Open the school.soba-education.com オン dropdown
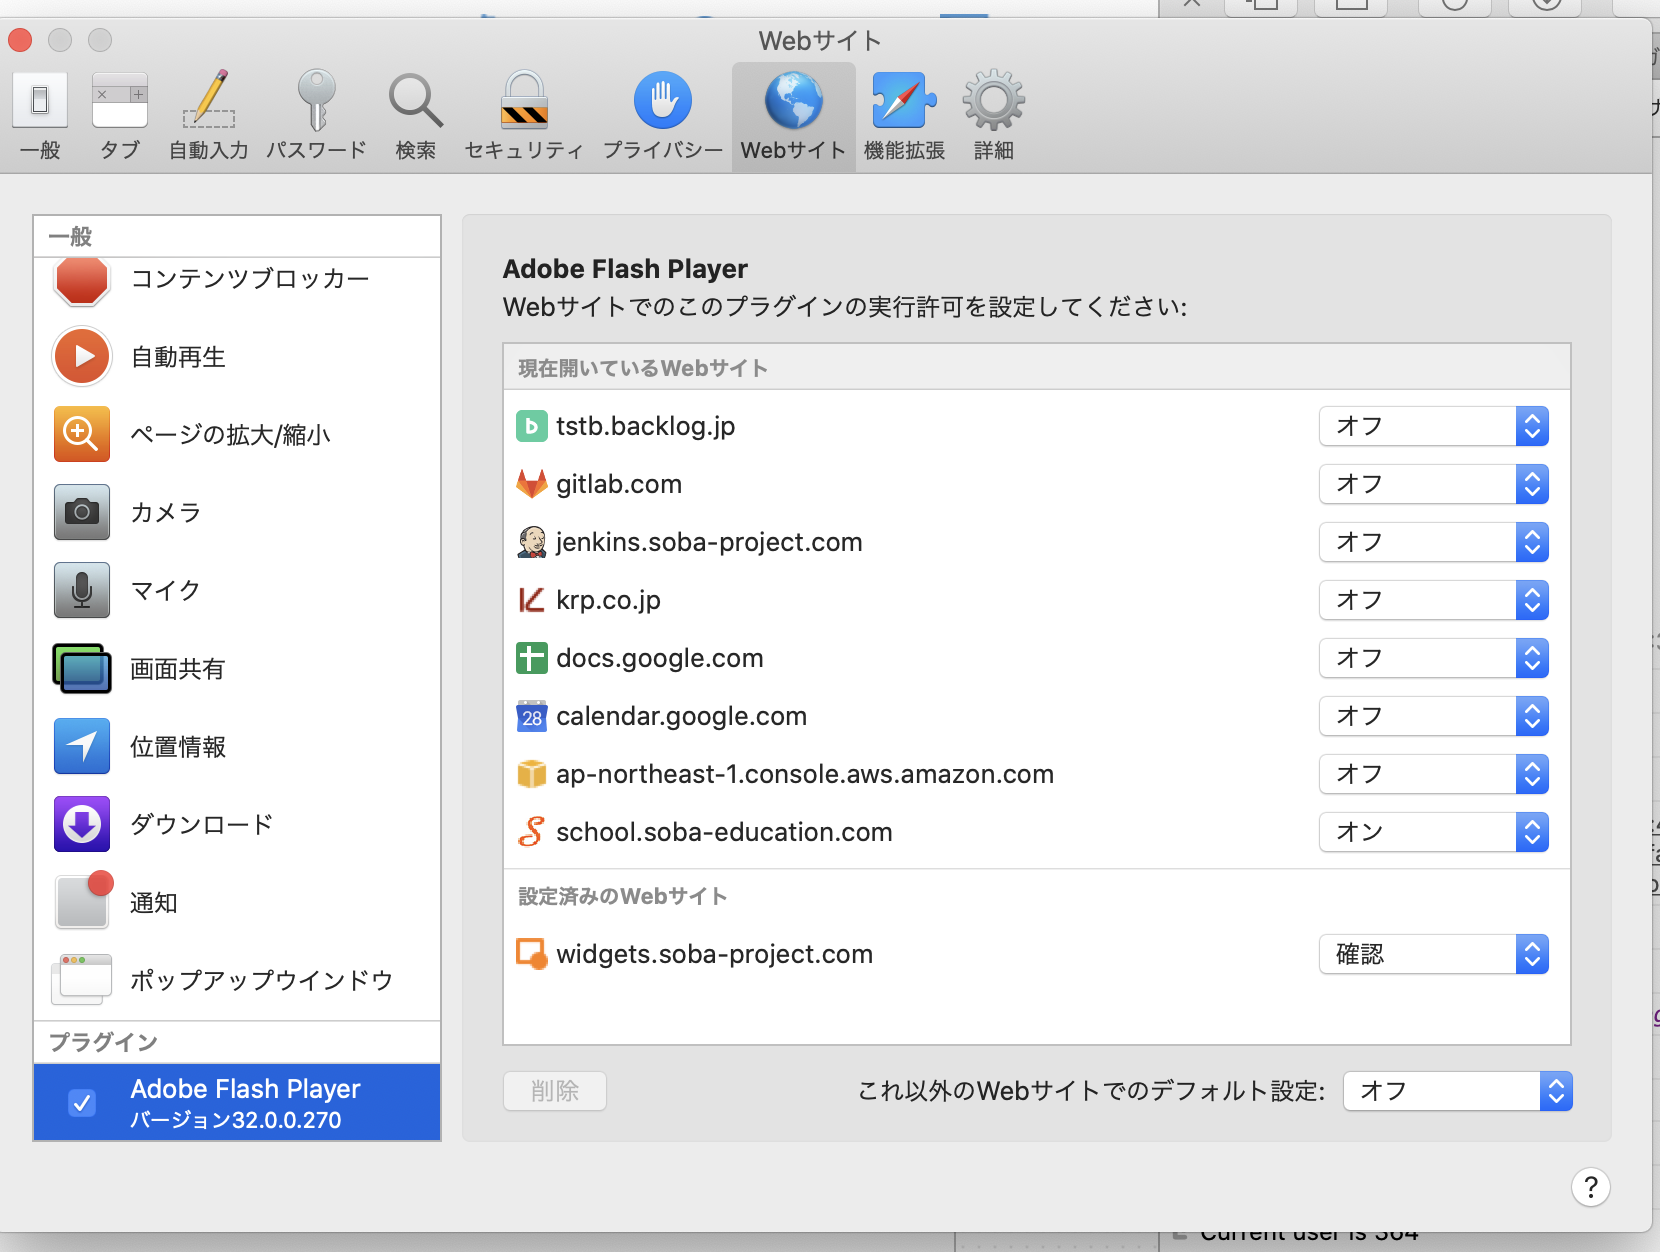 1434,833
